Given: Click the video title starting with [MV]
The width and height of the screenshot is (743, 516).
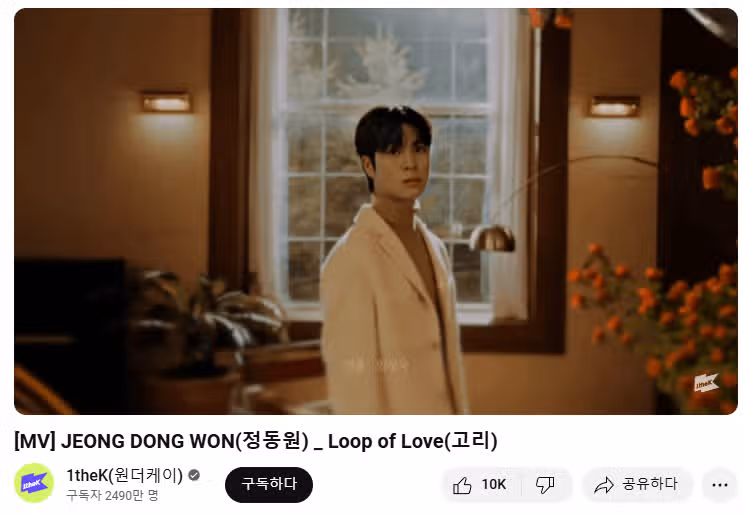Looking at the screenshot, I should 256,441.
